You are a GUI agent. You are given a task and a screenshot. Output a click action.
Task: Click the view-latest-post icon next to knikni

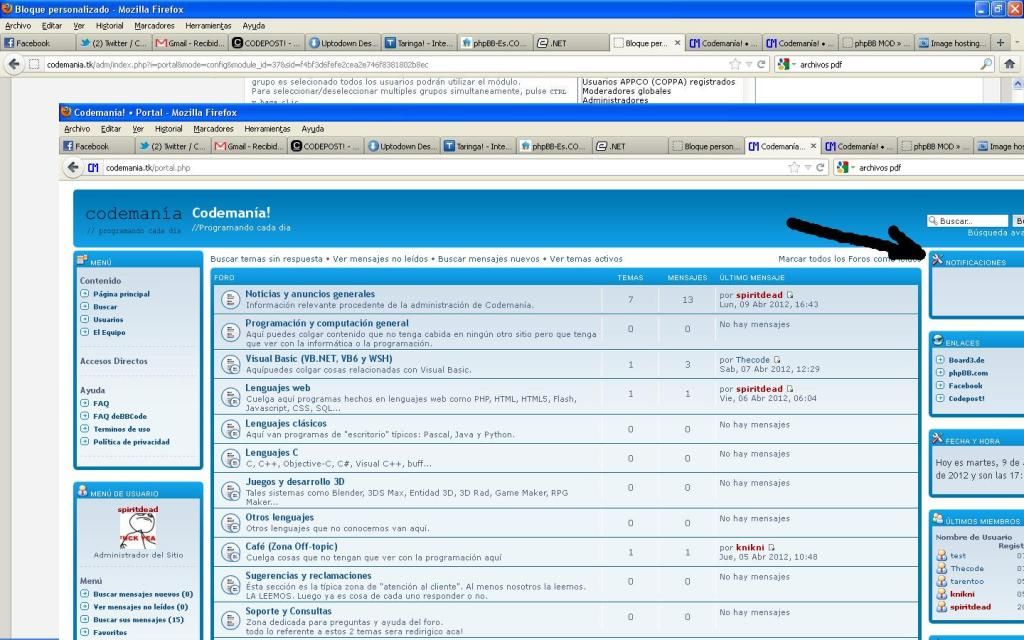771,547
